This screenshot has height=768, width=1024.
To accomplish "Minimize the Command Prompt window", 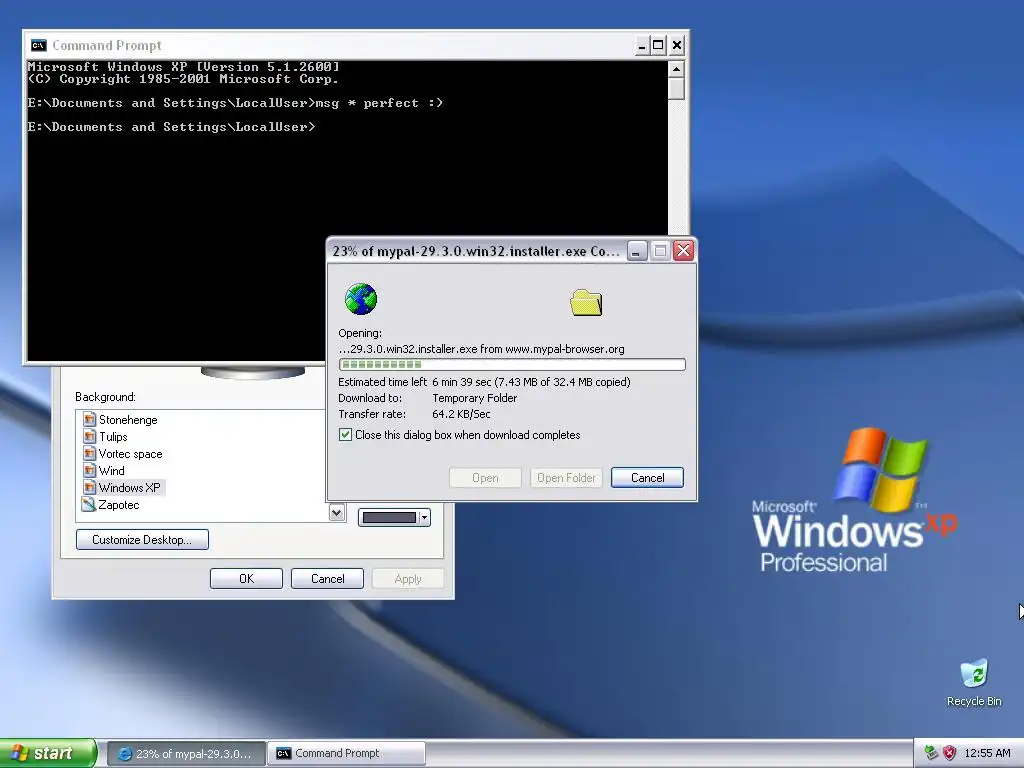I will pos(642,45).
